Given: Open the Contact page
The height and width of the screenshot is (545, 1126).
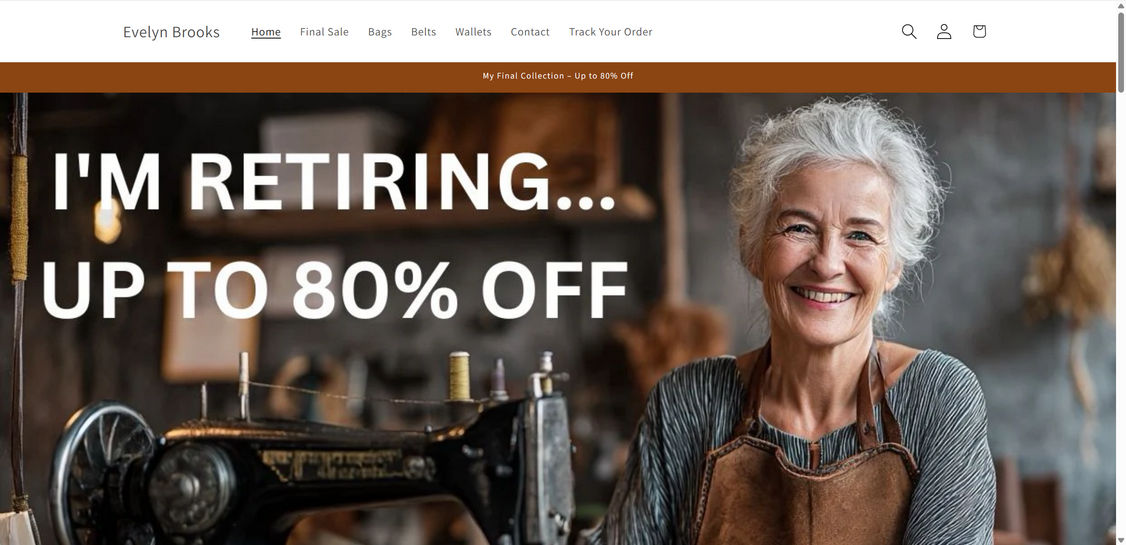Looking at the screenshot, I should tap(530, 32).
